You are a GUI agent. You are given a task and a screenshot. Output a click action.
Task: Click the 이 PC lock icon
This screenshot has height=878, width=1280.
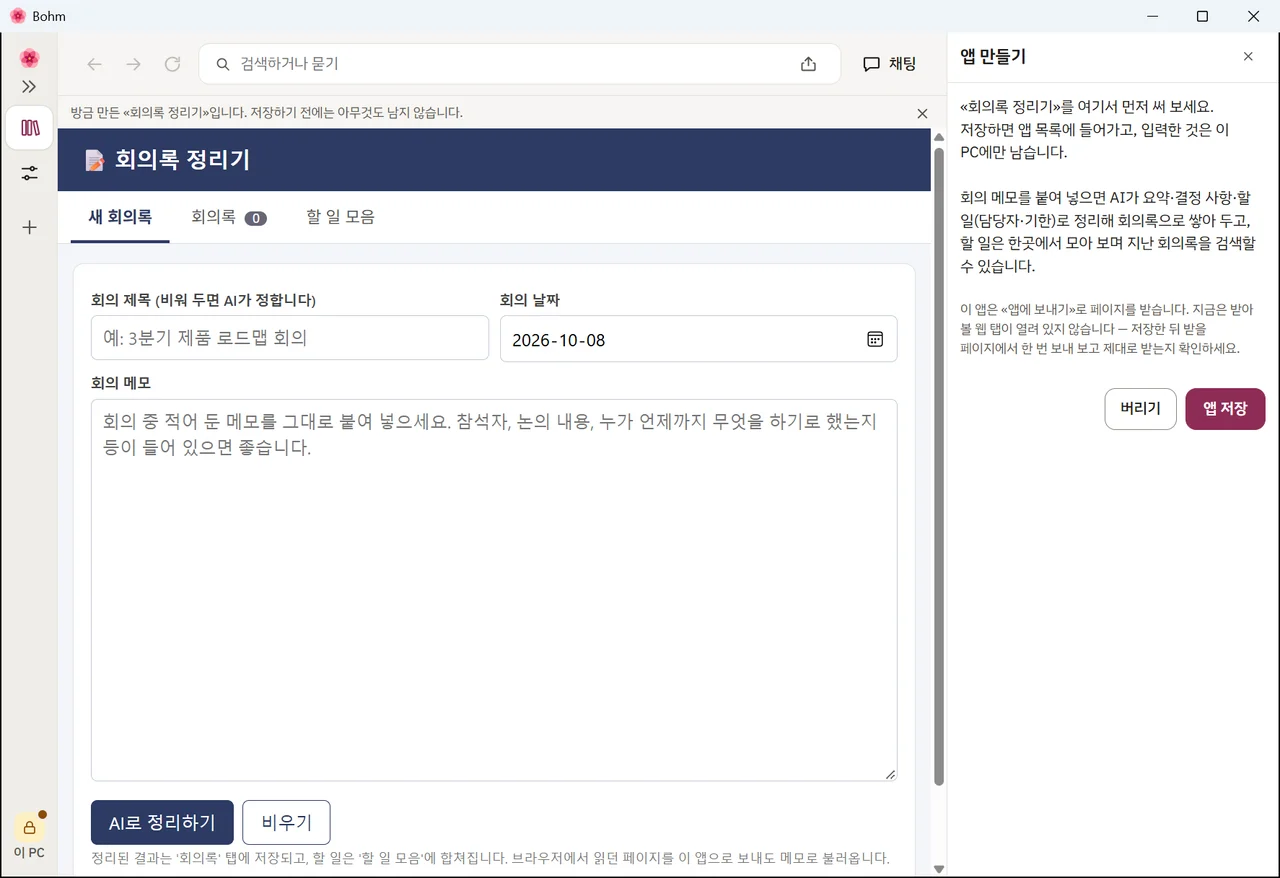point(29,827)
